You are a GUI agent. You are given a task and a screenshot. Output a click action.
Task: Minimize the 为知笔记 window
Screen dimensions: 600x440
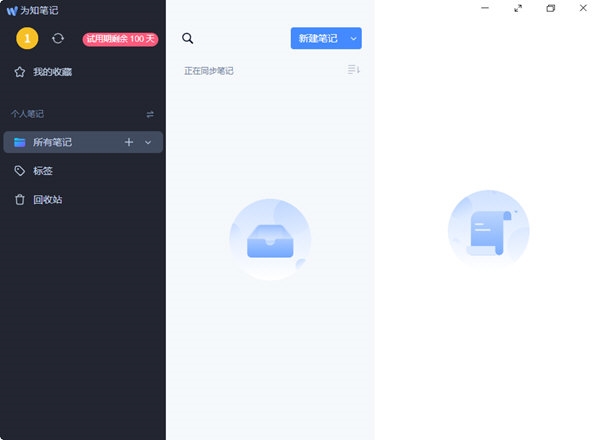[485, 8]
